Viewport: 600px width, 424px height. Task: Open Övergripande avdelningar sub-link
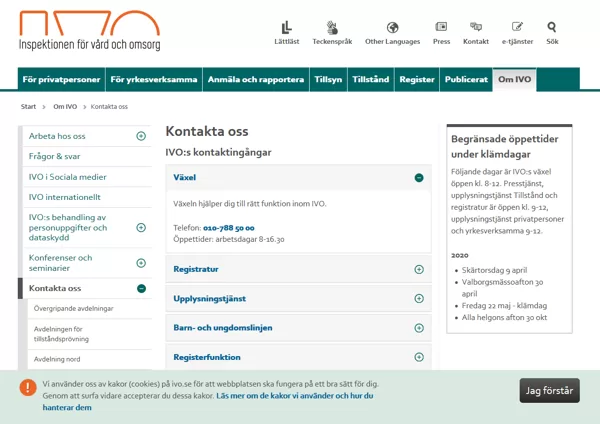tap(73, 309)
